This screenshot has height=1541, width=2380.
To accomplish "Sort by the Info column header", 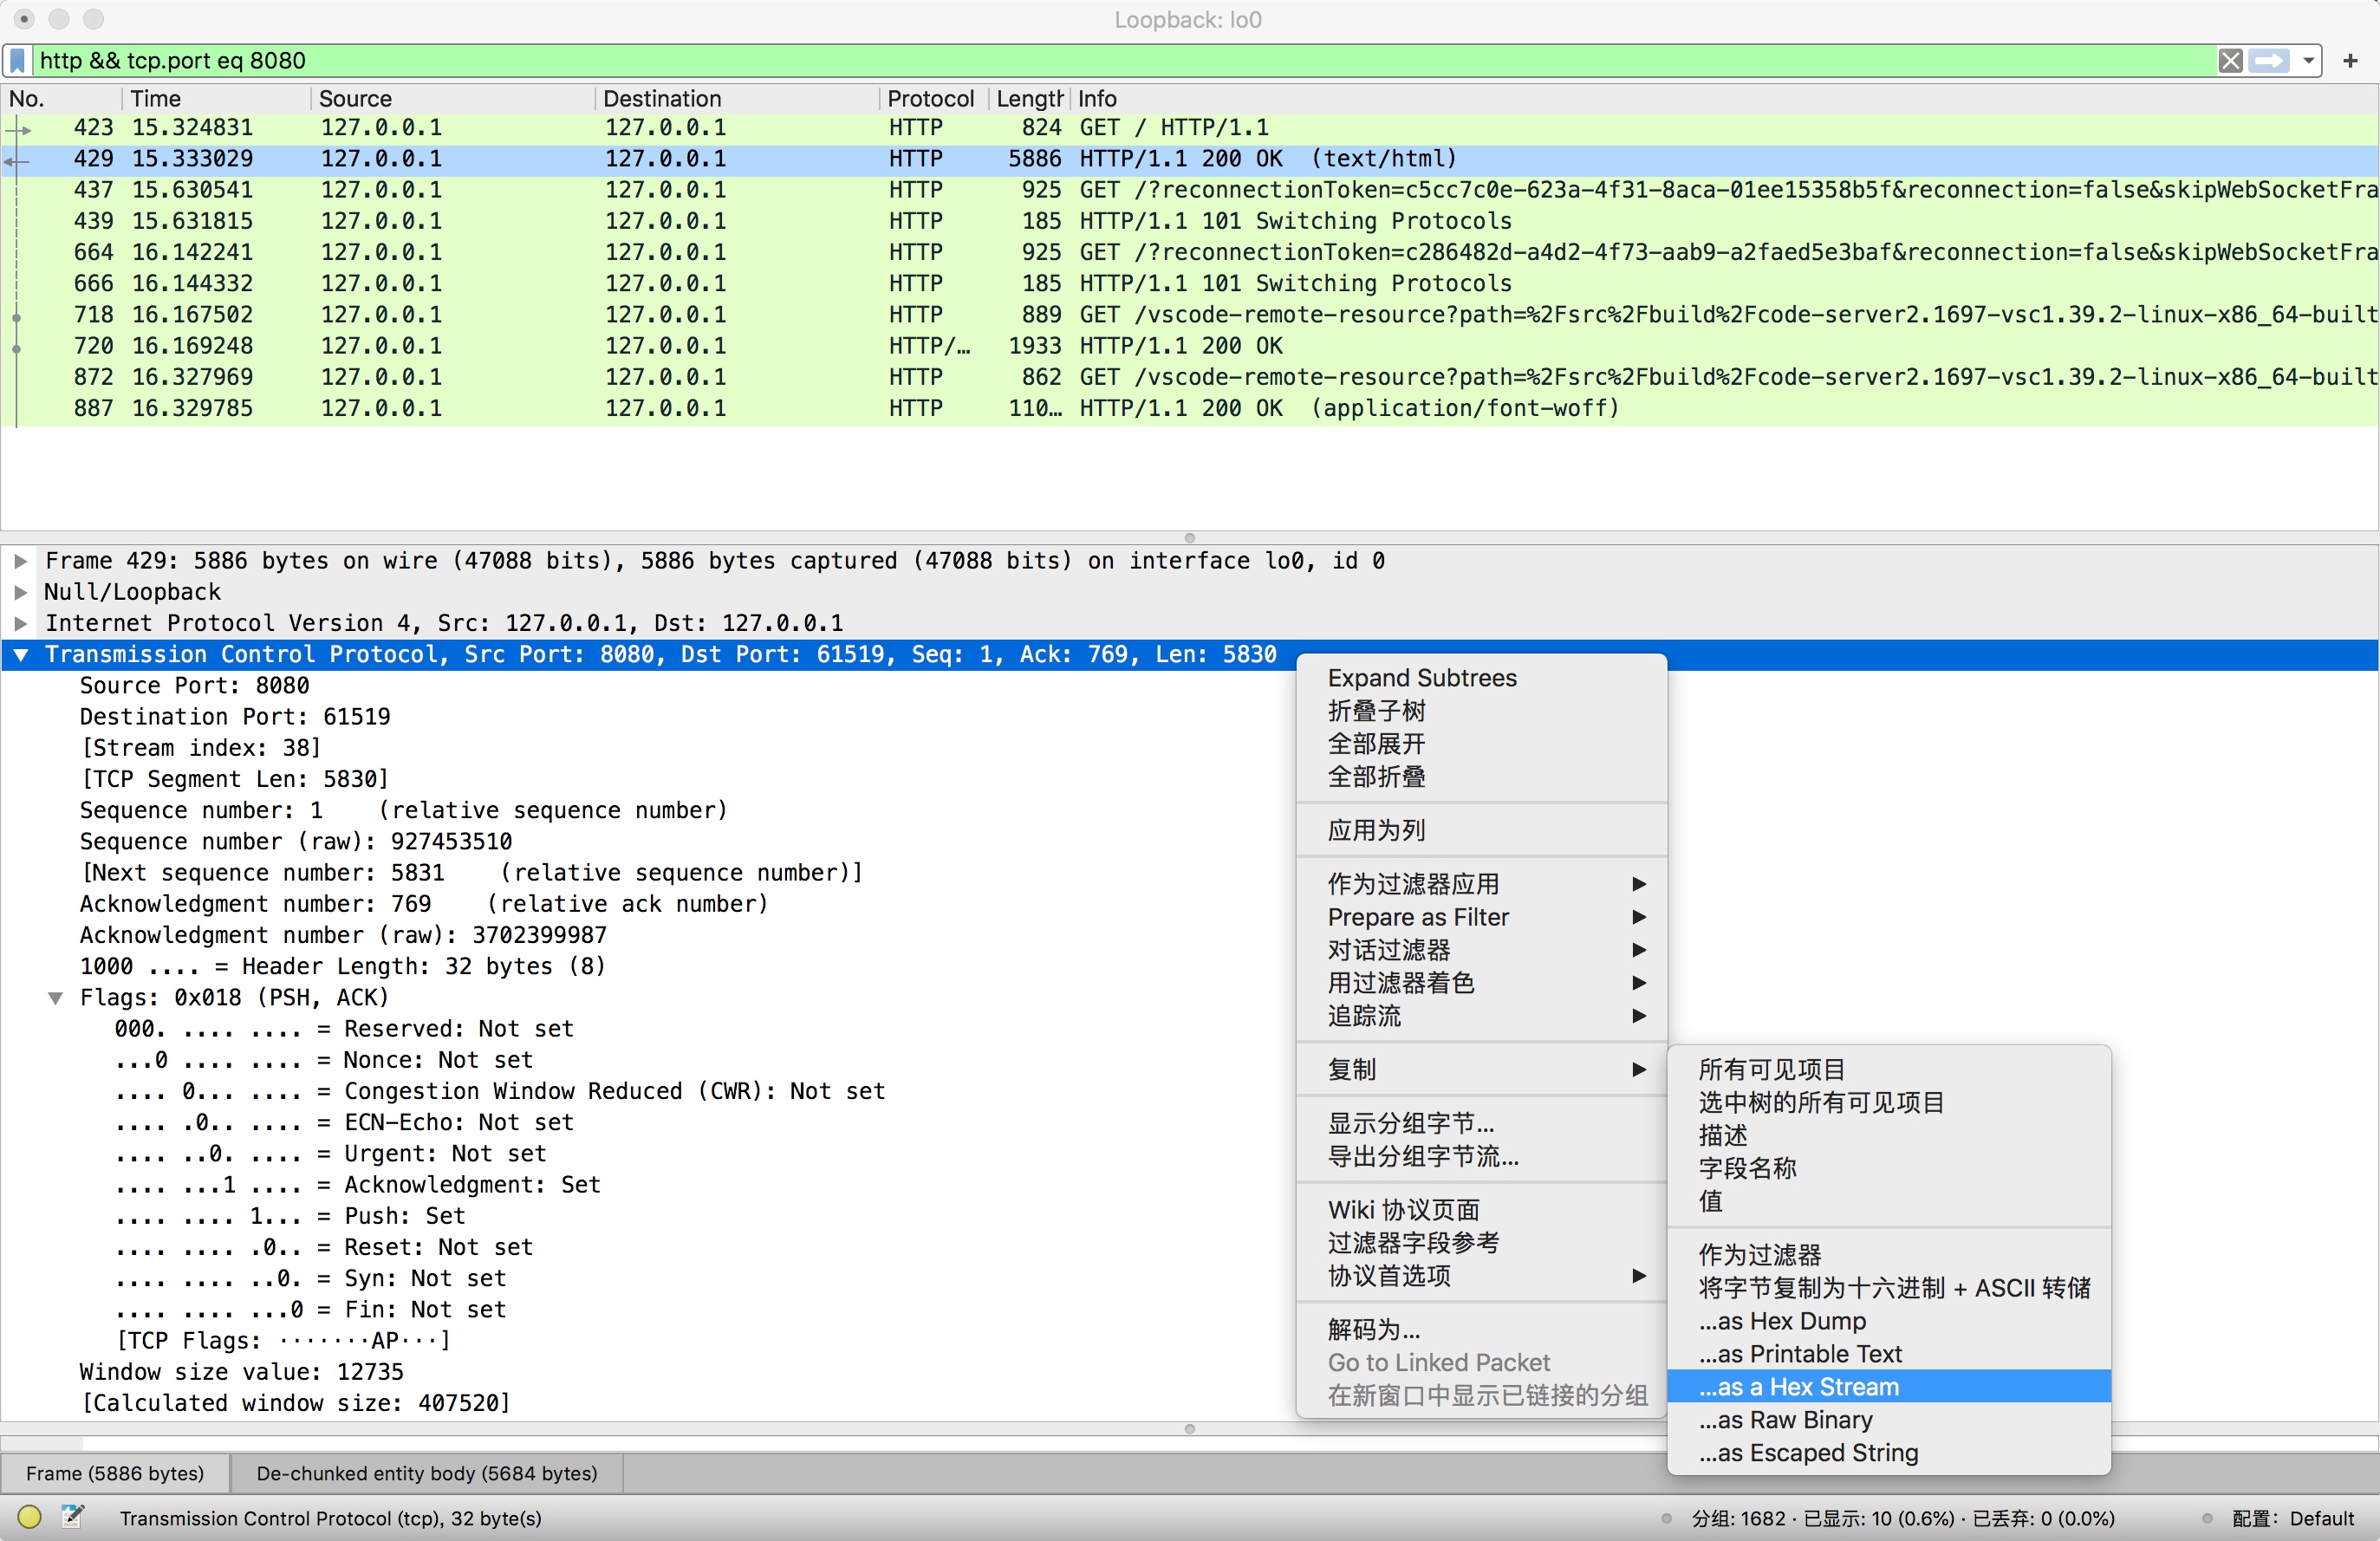I will point(1724,99).
